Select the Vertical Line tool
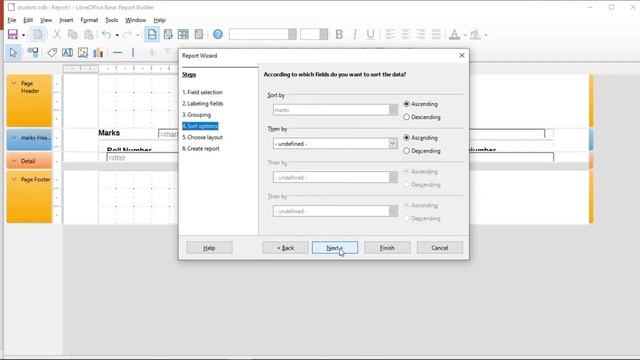This screenshot has width=640, height=360. coord(133,53)
